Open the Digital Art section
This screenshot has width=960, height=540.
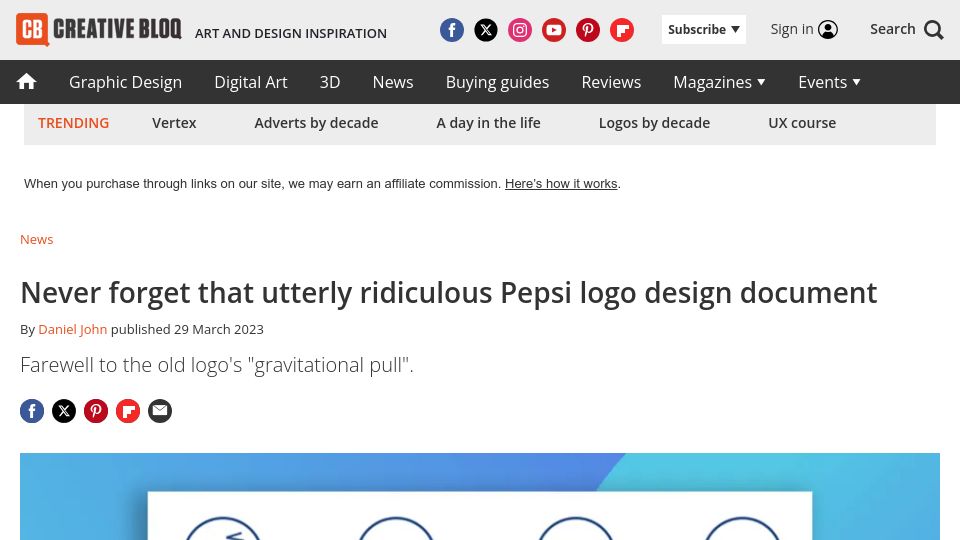tap(251, 82)
